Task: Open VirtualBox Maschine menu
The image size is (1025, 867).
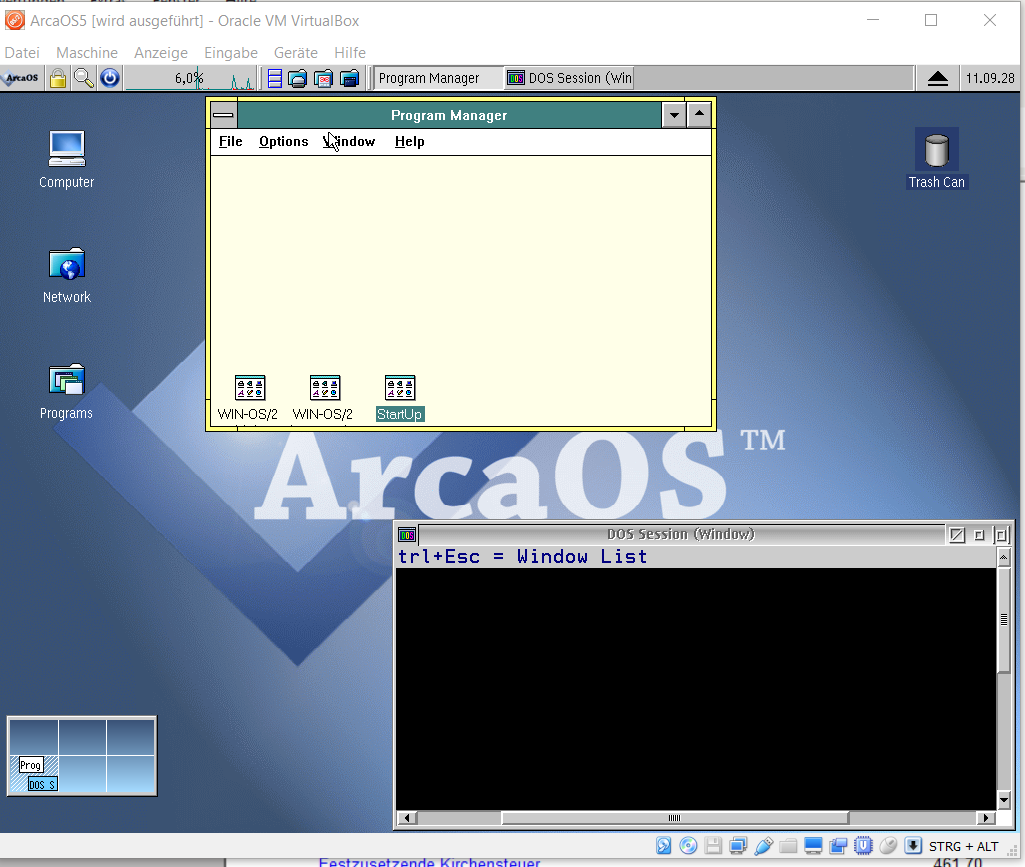Action: point(87,52)
